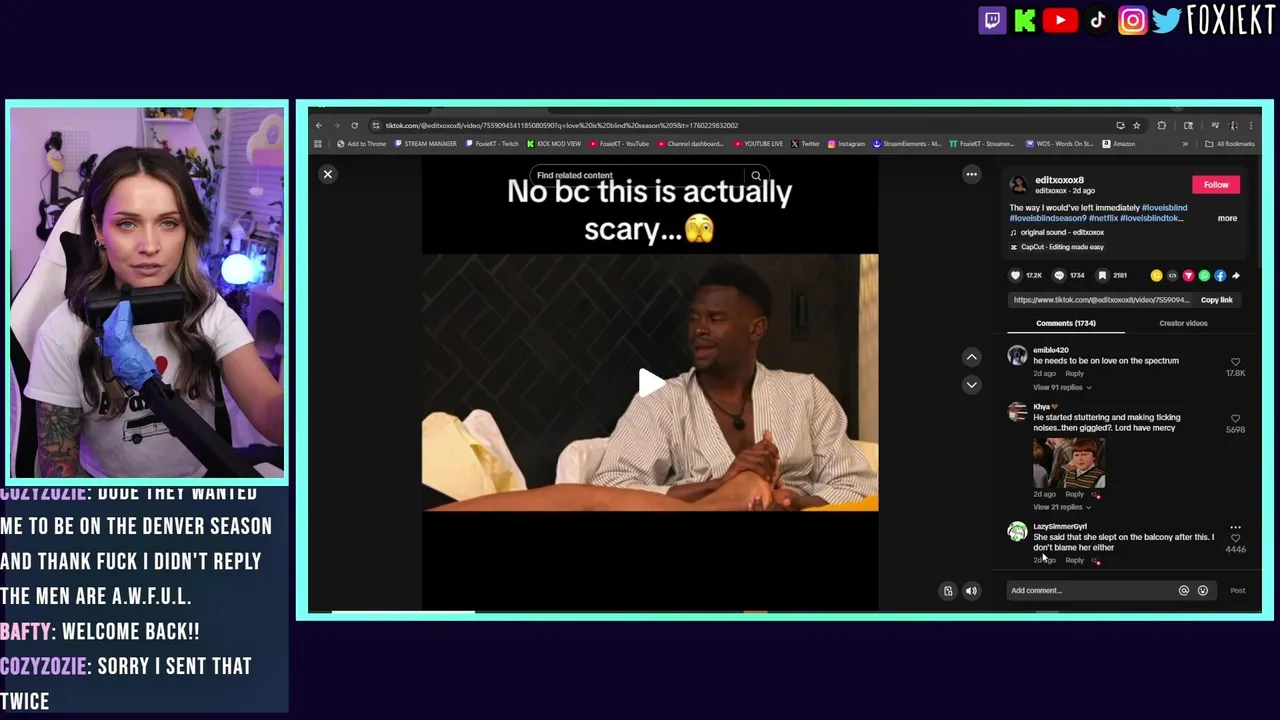Open the emoji picker in comment box
This screenshot has width=1280, height=720.
[x=1203, y=591]
